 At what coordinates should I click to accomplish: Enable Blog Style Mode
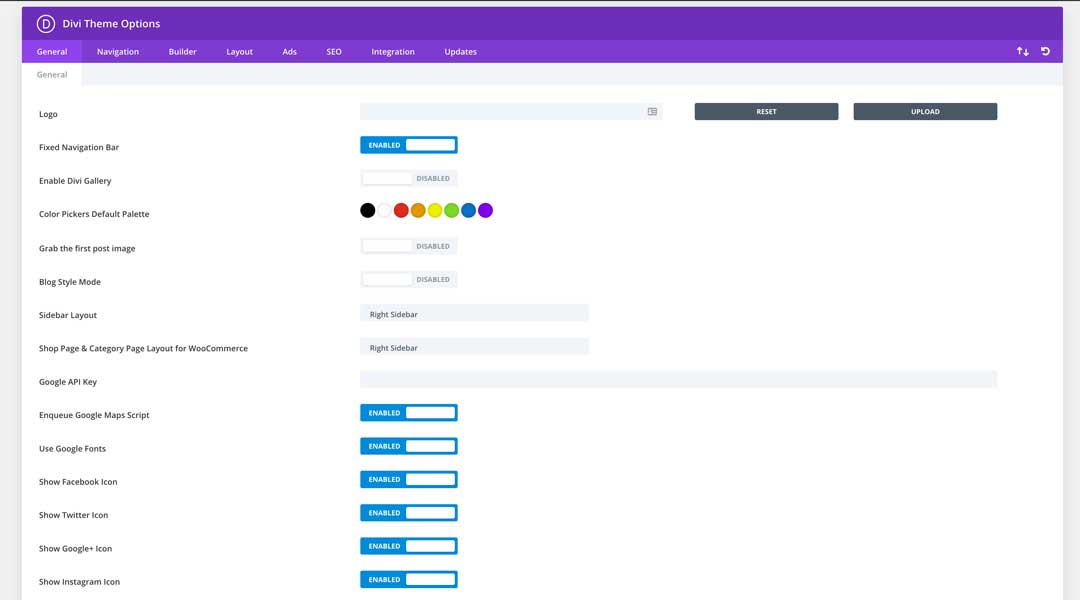[x=408, y=280]
